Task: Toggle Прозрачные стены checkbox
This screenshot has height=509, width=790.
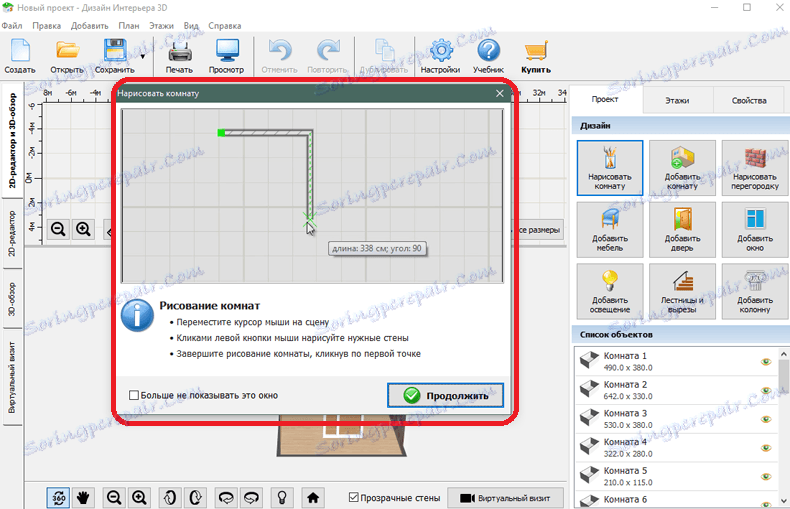Action: (354, 497)
